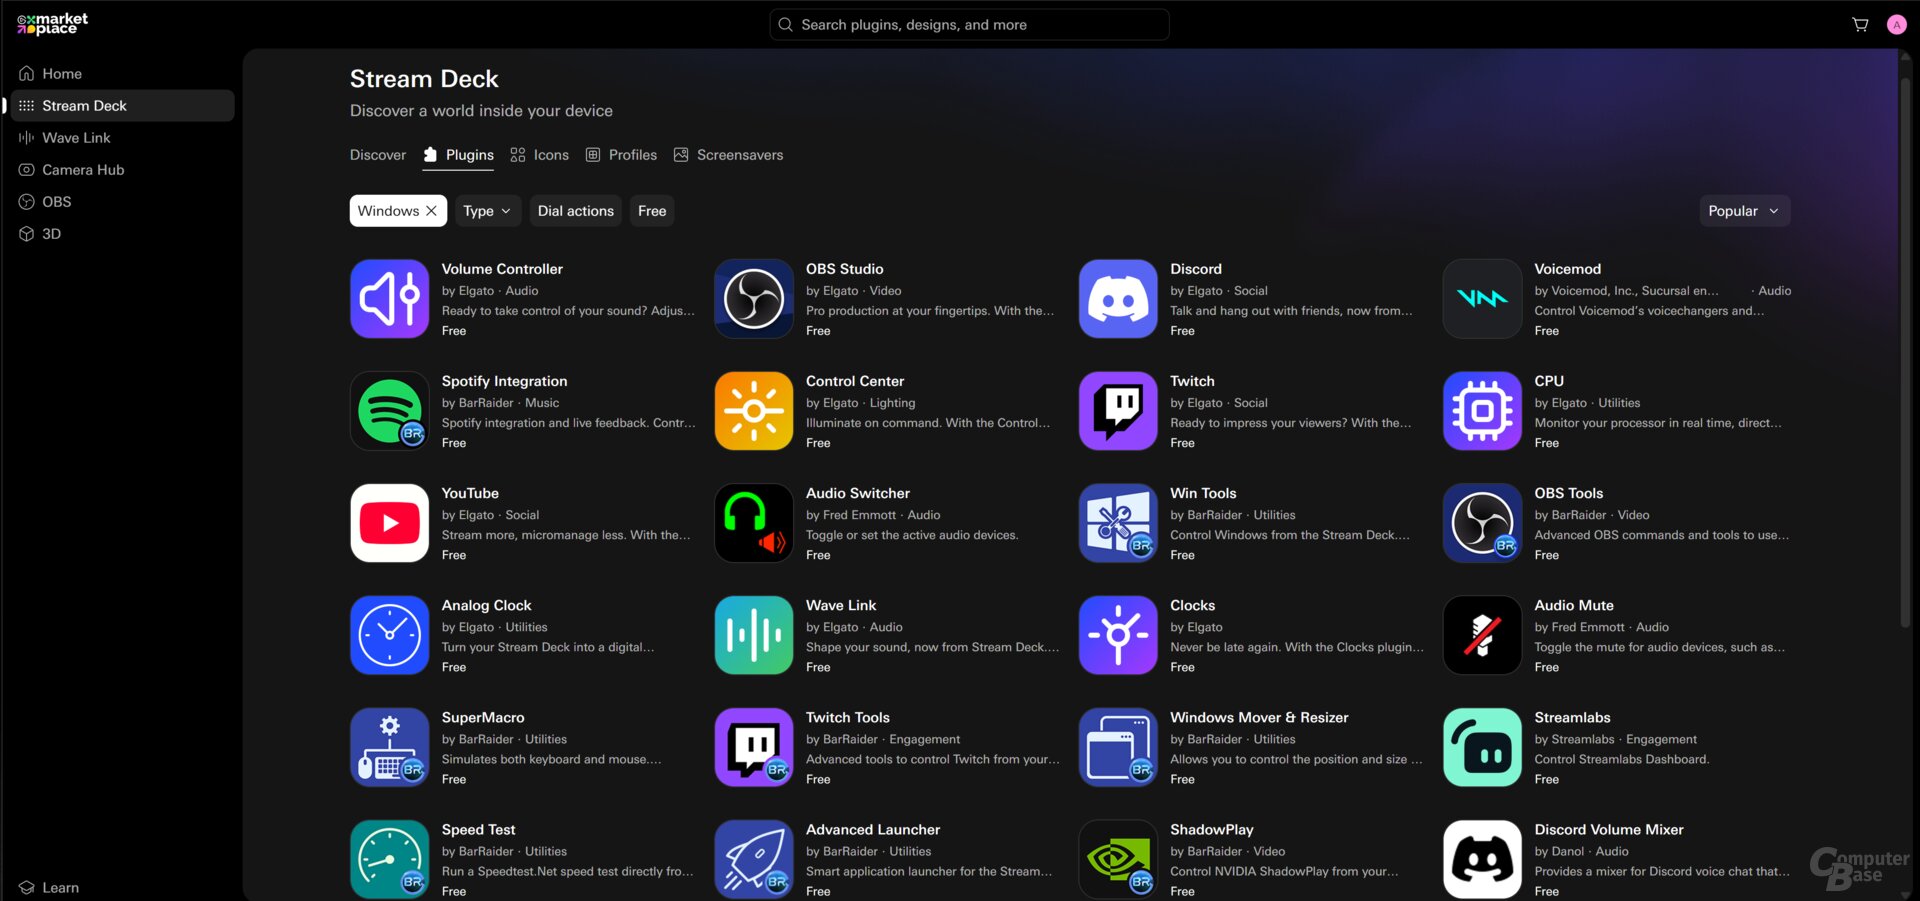Remove the Windows filter

click(431, 210)
